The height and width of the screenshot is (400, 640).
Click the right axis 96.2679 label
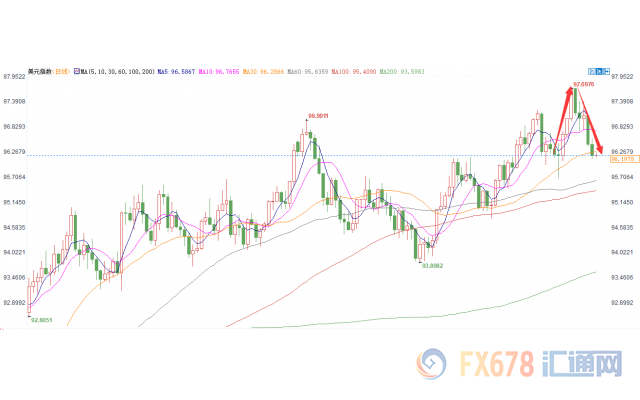[622, 152]
